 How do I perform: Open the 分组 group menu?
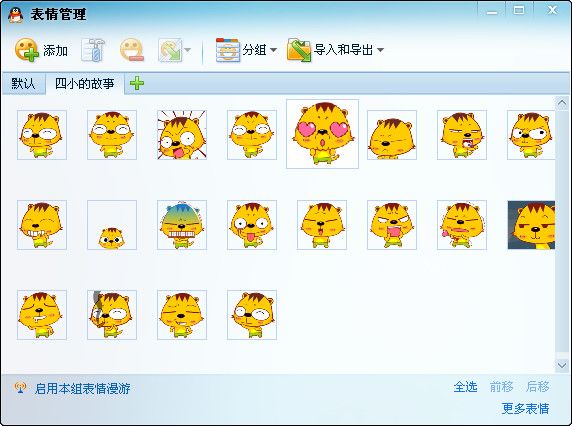(x=246, y=50)
